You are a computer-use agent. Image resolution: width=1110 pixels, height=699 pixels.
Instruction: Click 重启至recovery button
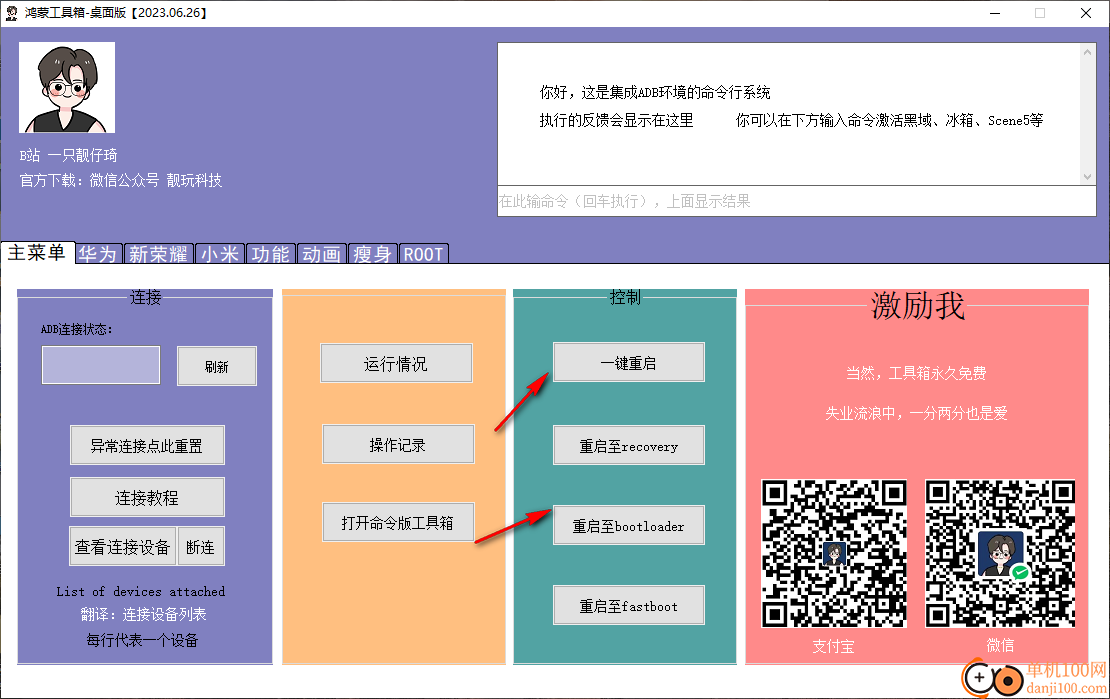click(629, 445)
